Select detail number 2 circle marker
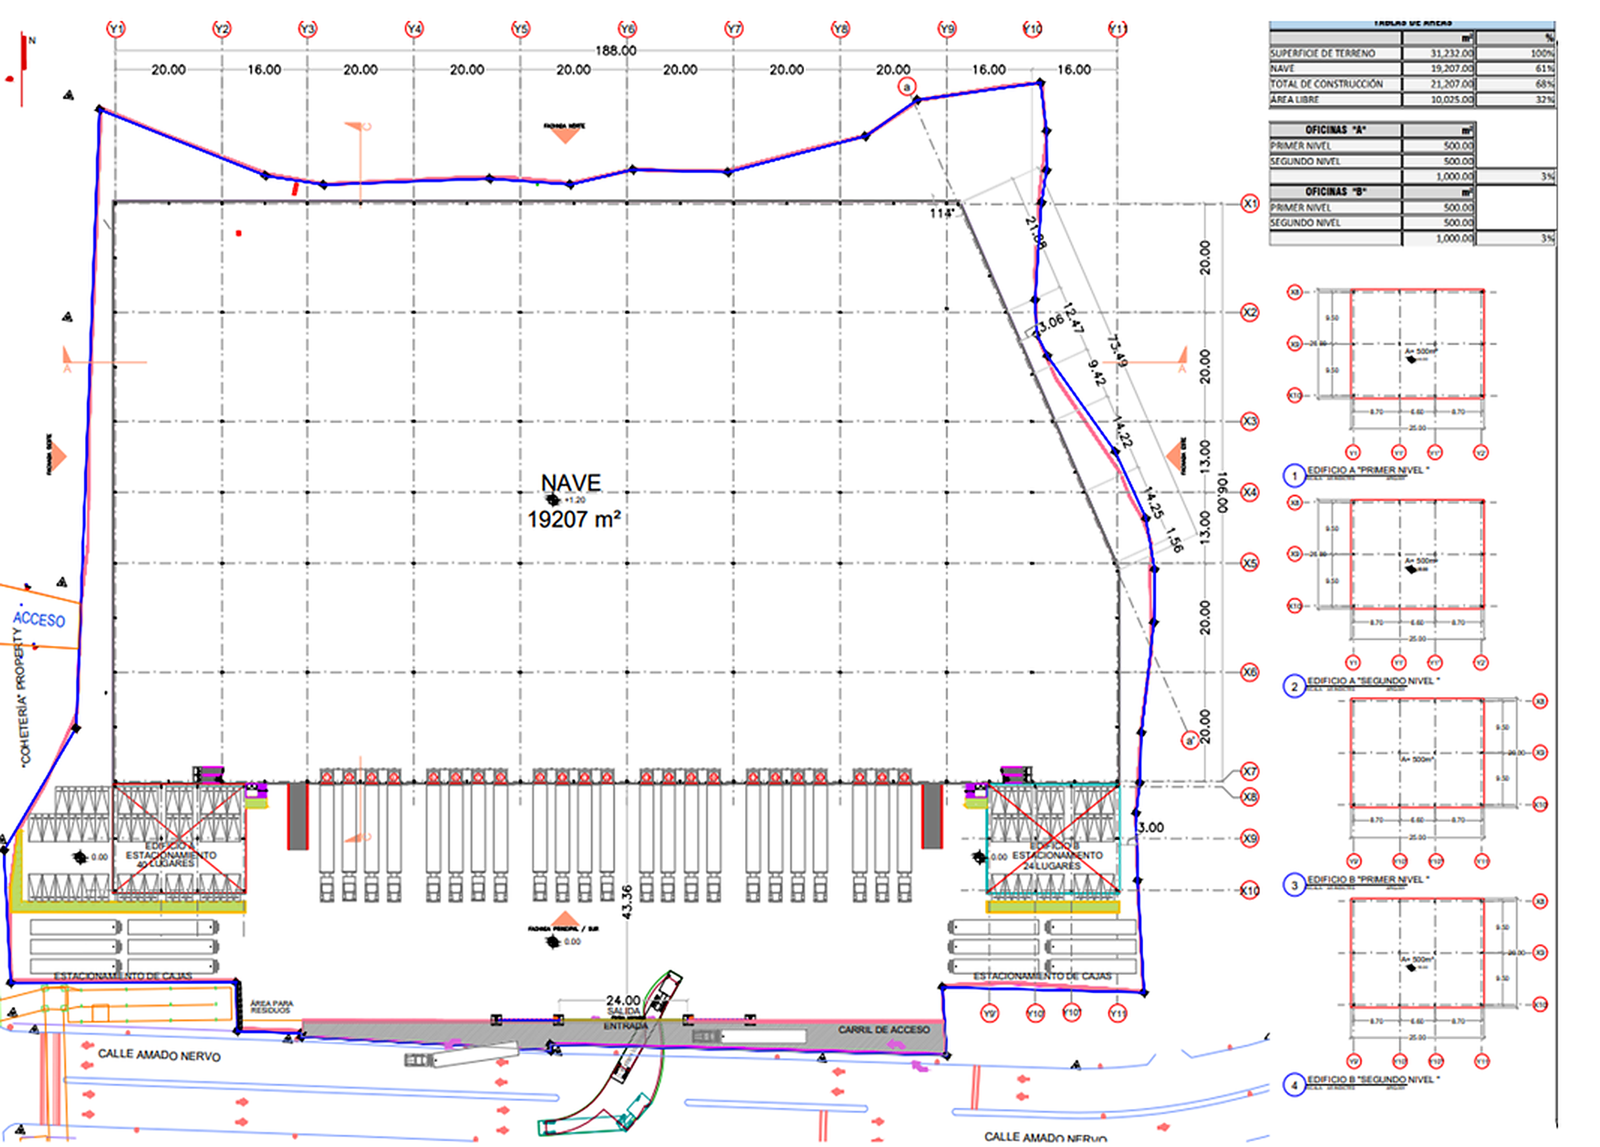 tap(1295, 686)
